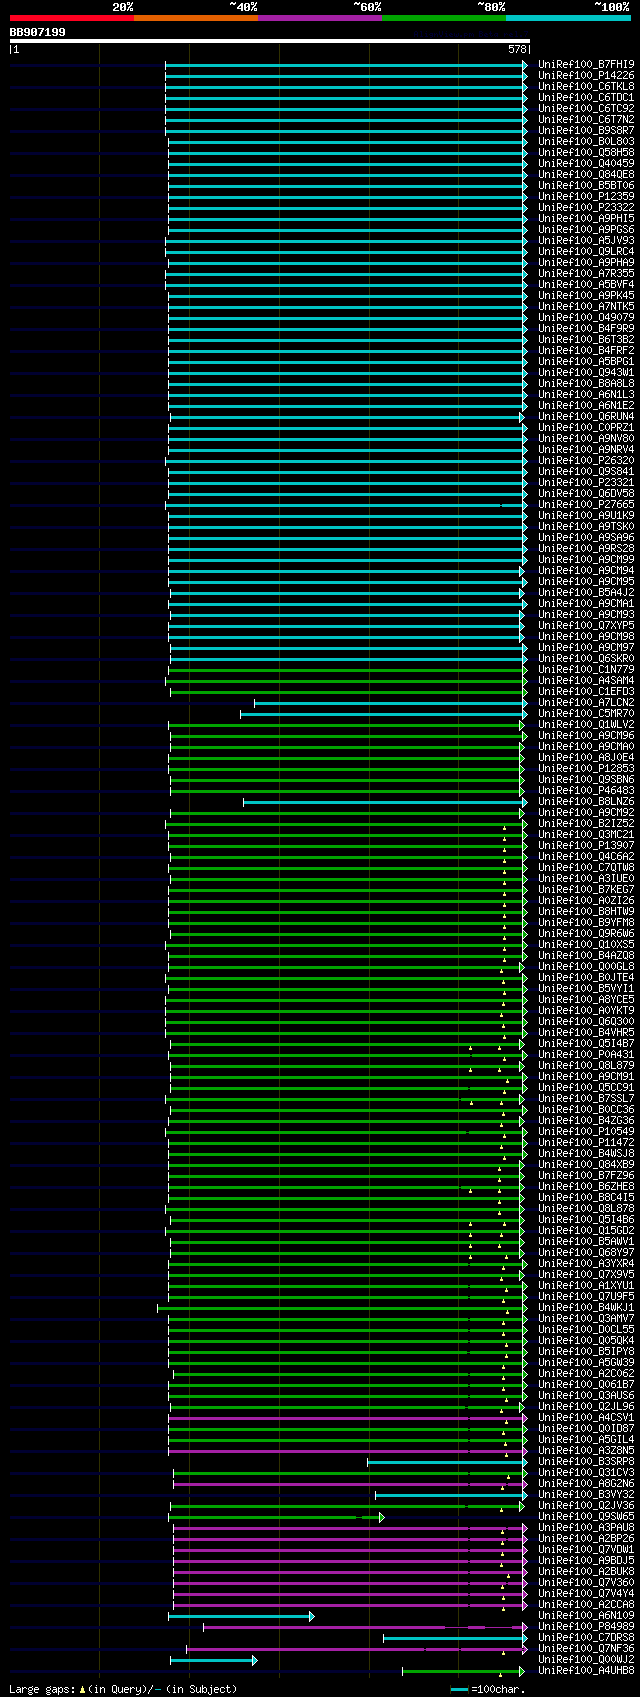
Task: Select label UniRef100_A9PHI5
Action: point(586,218)
